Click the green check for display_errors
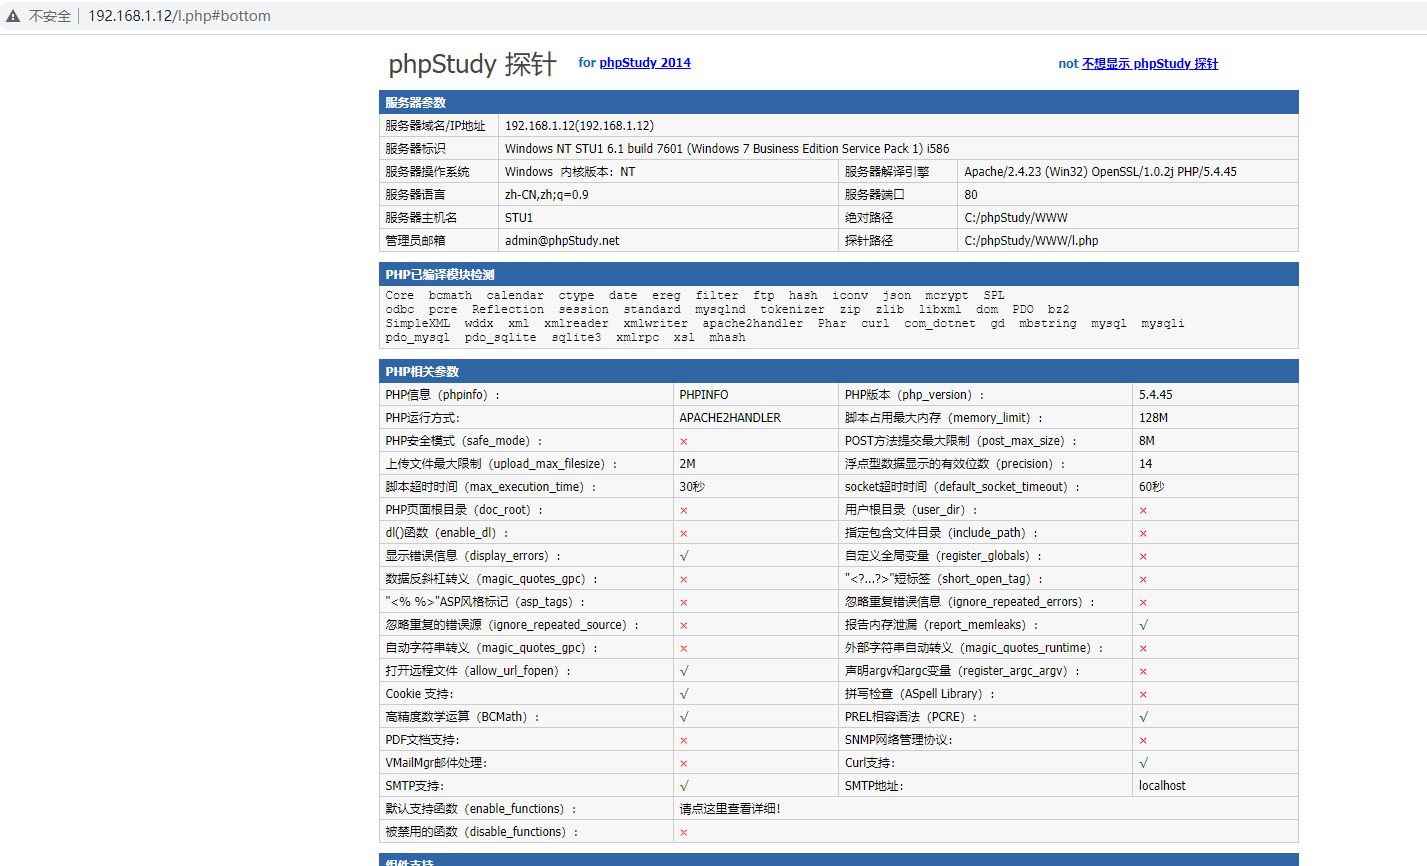Image resolution: width=1427 pixels, height=866 pixels. 684,556
